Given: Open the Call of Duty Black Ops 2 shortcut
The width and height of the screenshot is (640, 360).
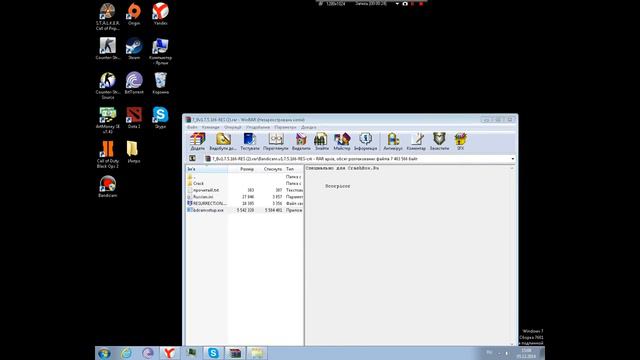Looking at the screenshot, I should [108, 154].
